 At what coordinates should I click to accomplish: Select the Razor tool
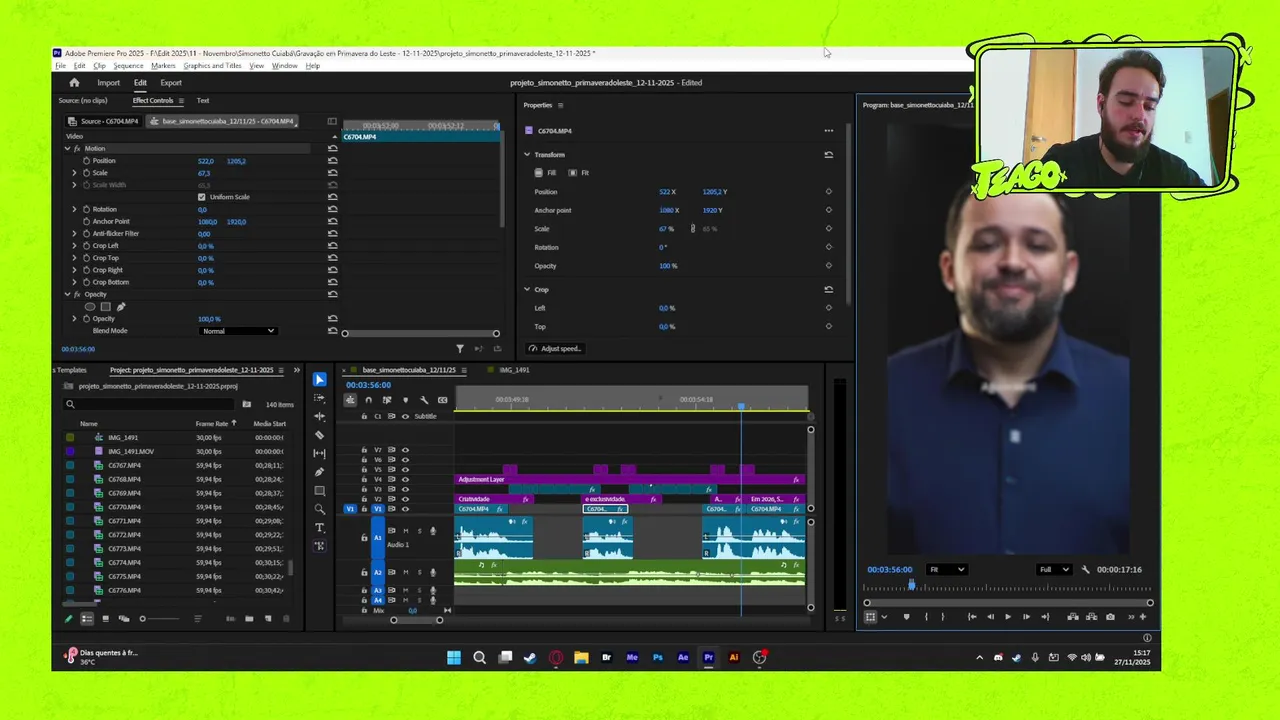(319, 435)
